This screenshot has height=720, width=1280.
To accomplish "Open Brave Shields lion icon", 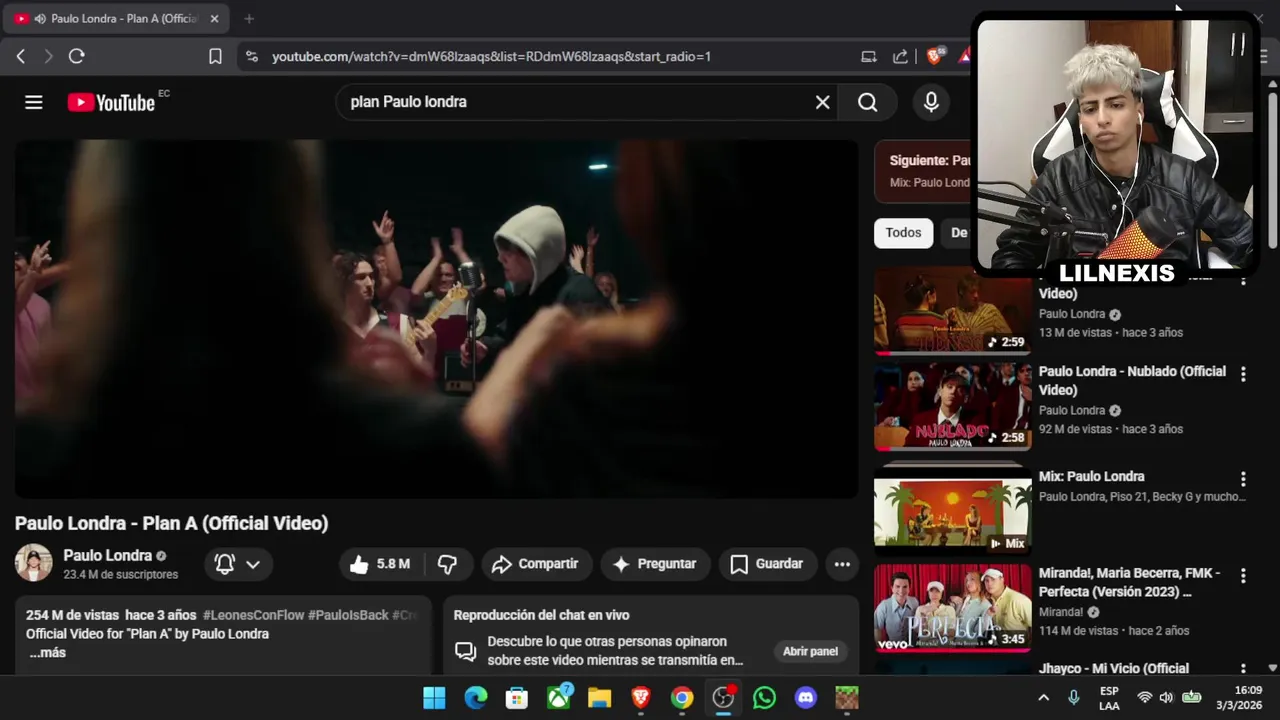I will coord(934,56).
